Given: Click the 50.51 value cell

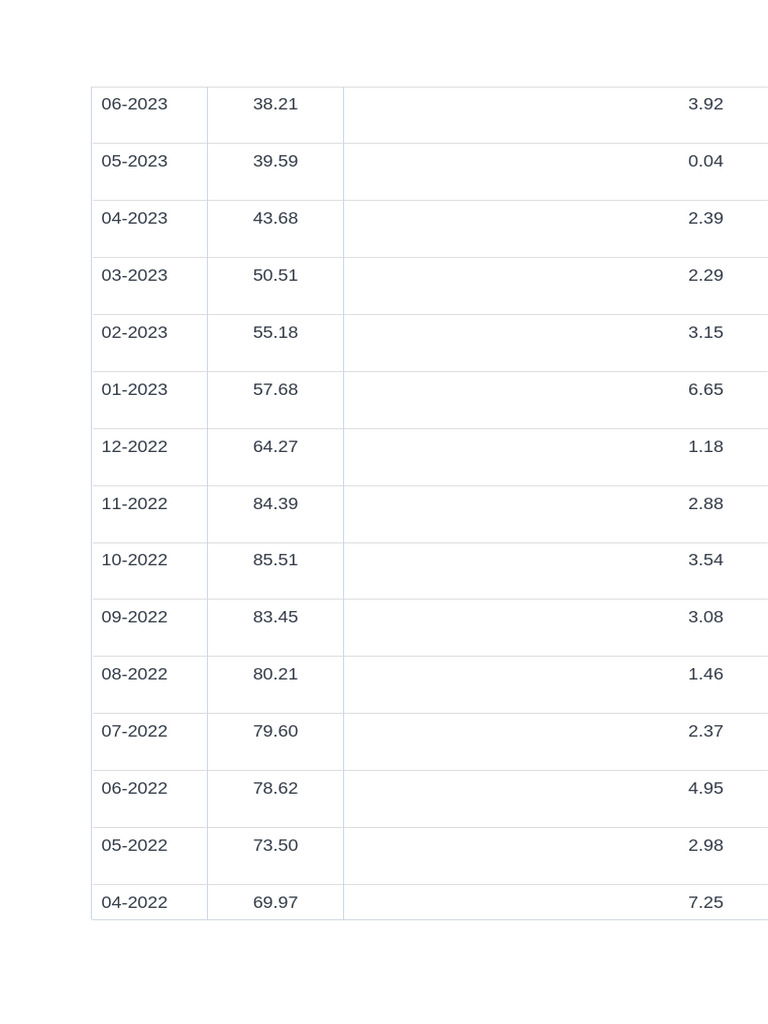Looking at the screenshot, I should tap(275, 275).
